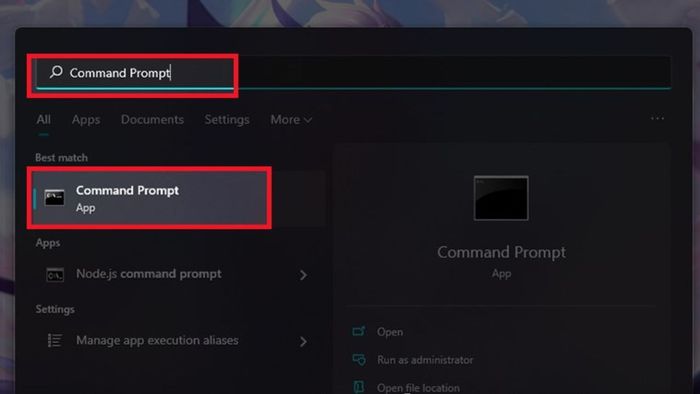The width and height of the screenshot is (700, 394).
Task: Click the large Command Prompt preview icon
Action: click(501, 198)
